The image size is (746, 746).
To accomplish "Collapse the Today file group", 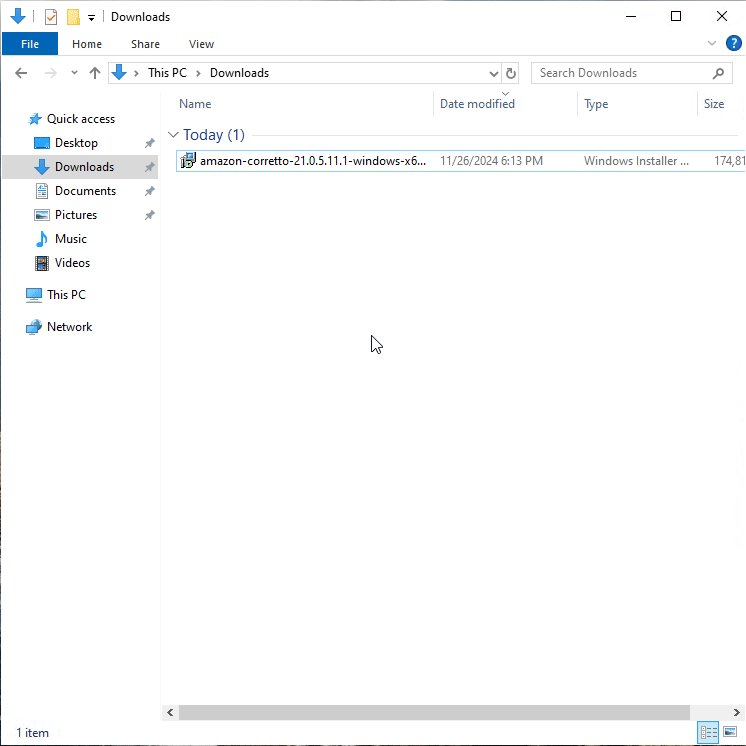I will pos(174,135).
